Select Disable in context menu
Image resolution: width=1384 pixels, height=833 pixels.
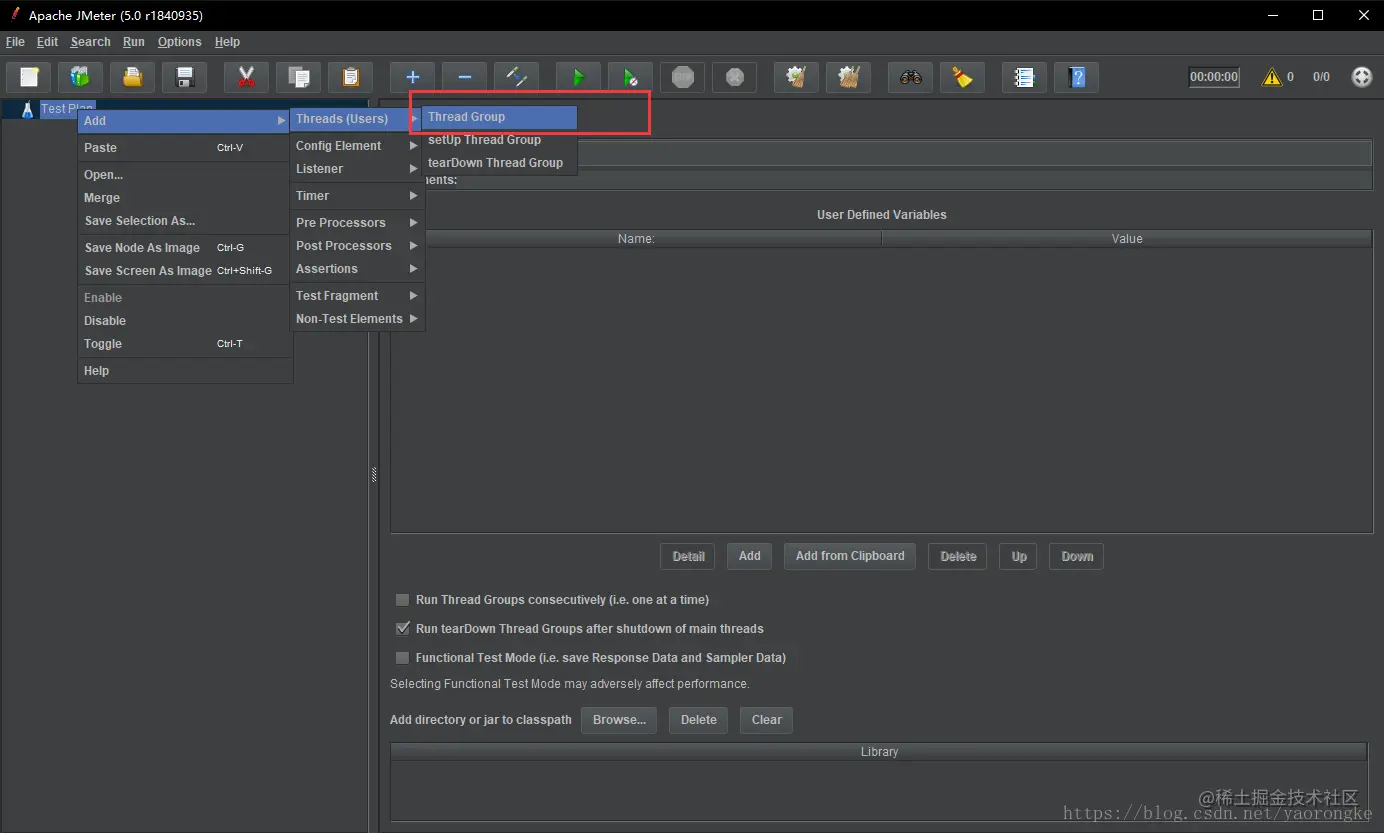click(185, 321)
